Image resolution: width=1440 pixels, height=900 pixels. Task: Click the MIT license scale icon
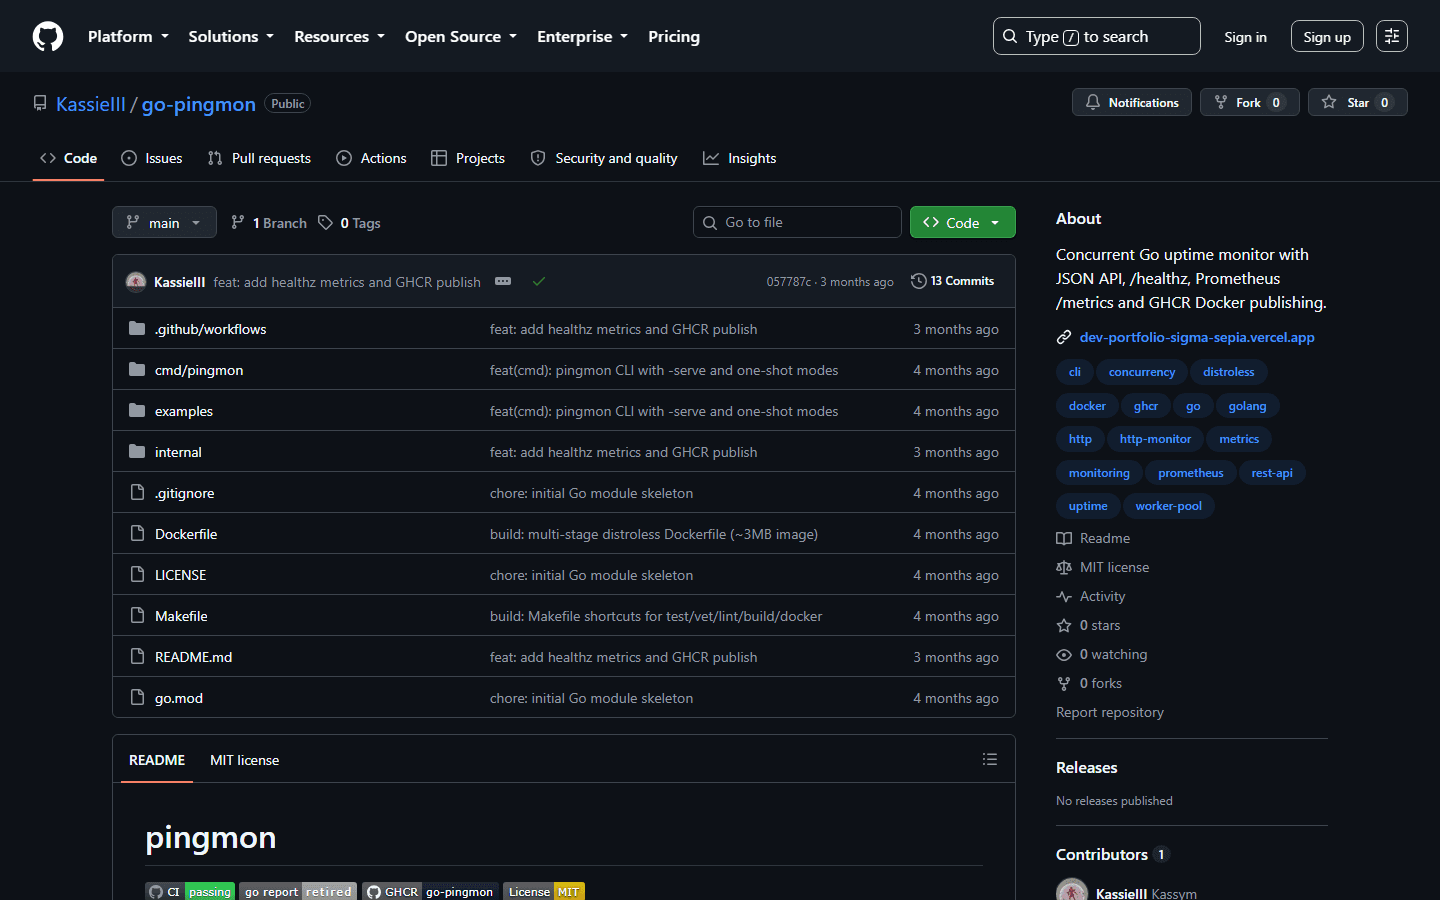point(1064,568)
